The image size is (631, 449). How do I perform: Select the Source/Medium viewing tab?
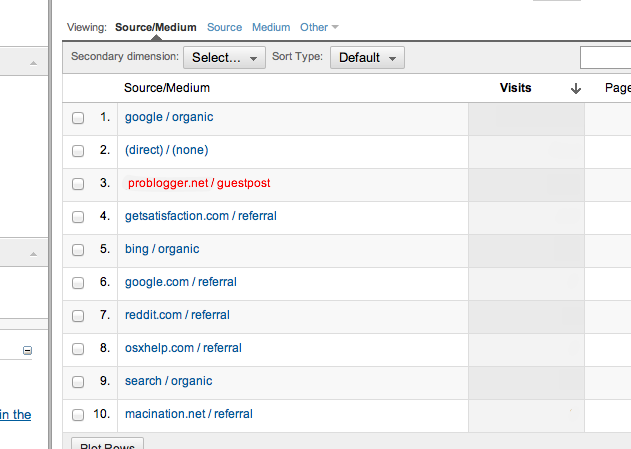tap(155, 27)
